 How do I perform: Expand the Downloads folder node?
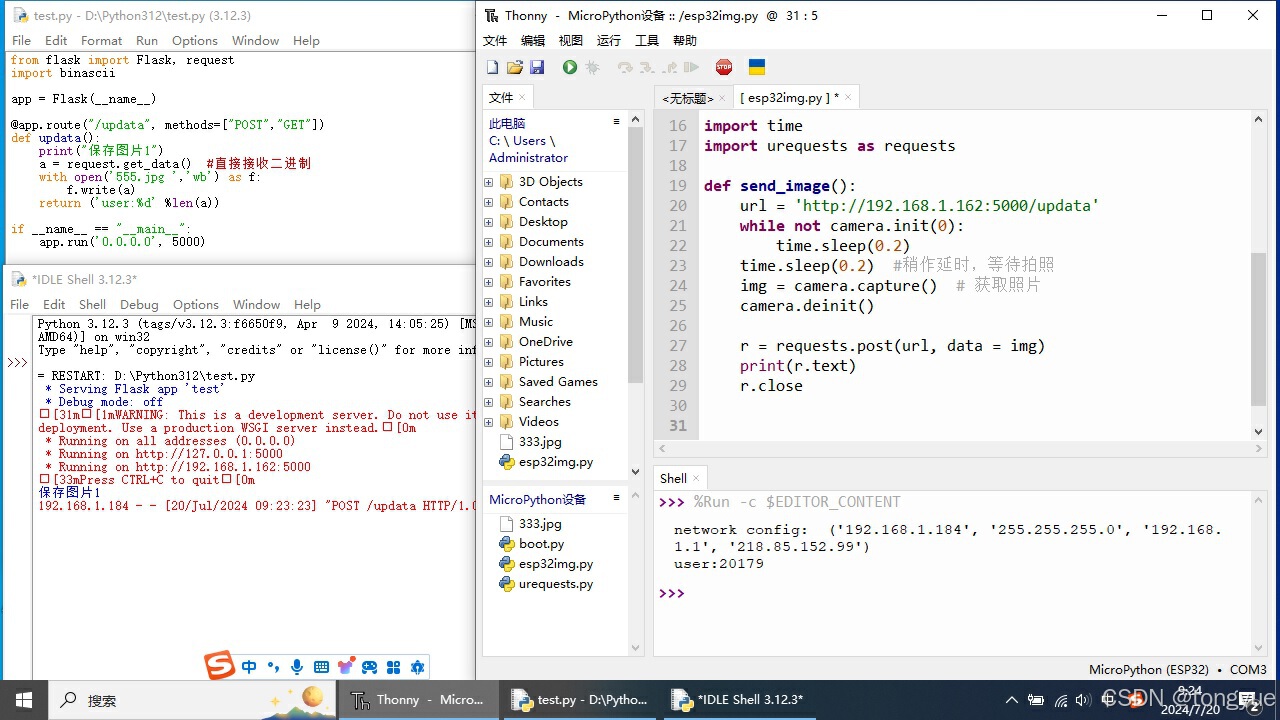pyautogui.click(x=489, y=262)
